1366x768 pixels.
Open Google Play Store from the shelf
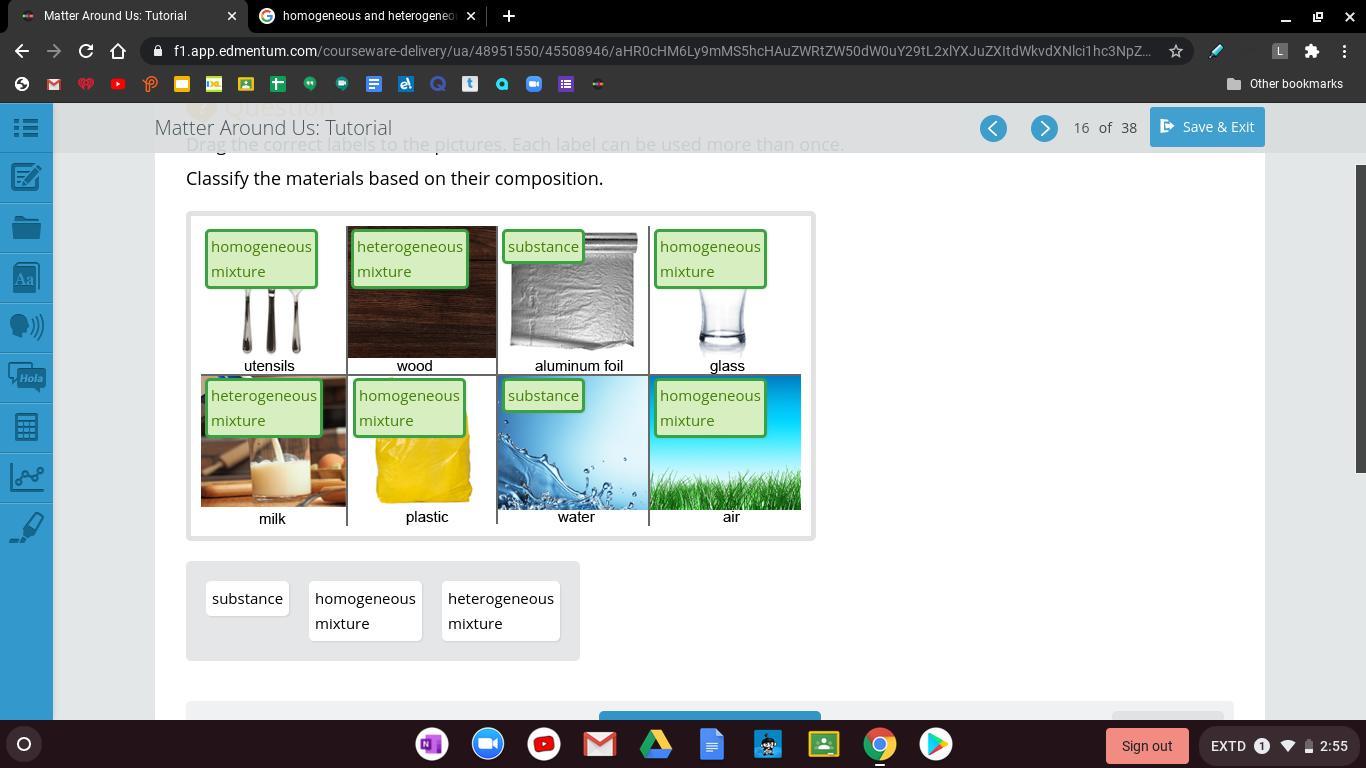point(936,744)
